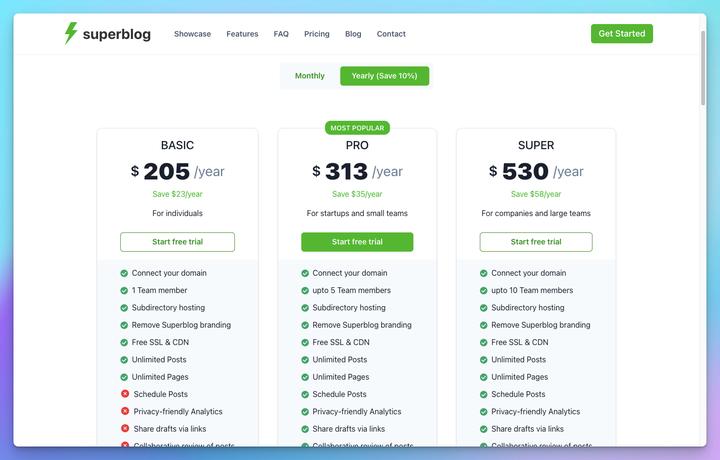Click the MOST POPULAR badge
The height and width of the screenshot is (460, 720).
click(357, 128)
